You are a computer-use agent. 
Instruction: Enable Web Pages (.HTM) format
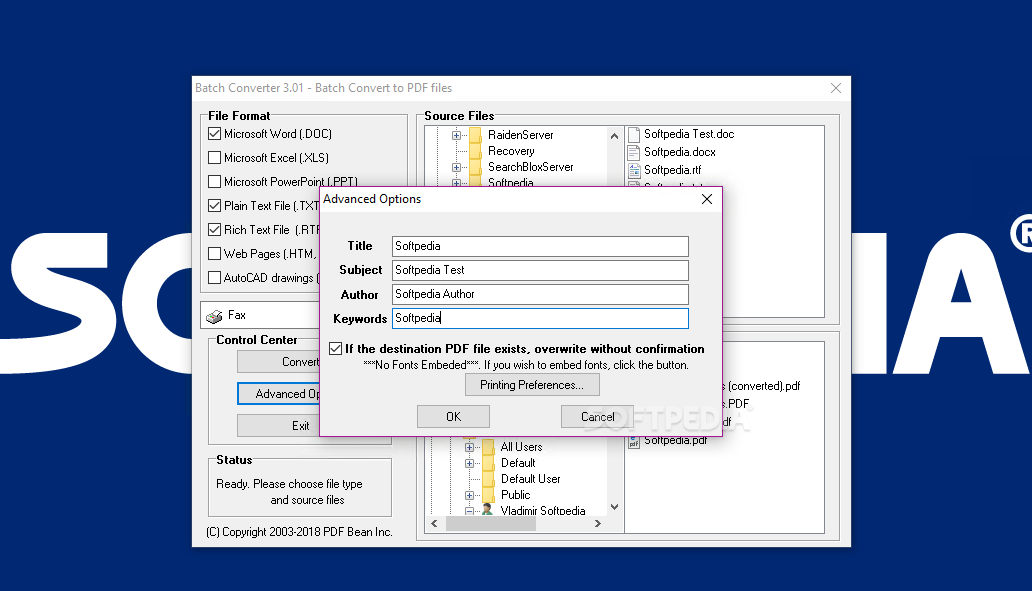click(x=214, y=253)
